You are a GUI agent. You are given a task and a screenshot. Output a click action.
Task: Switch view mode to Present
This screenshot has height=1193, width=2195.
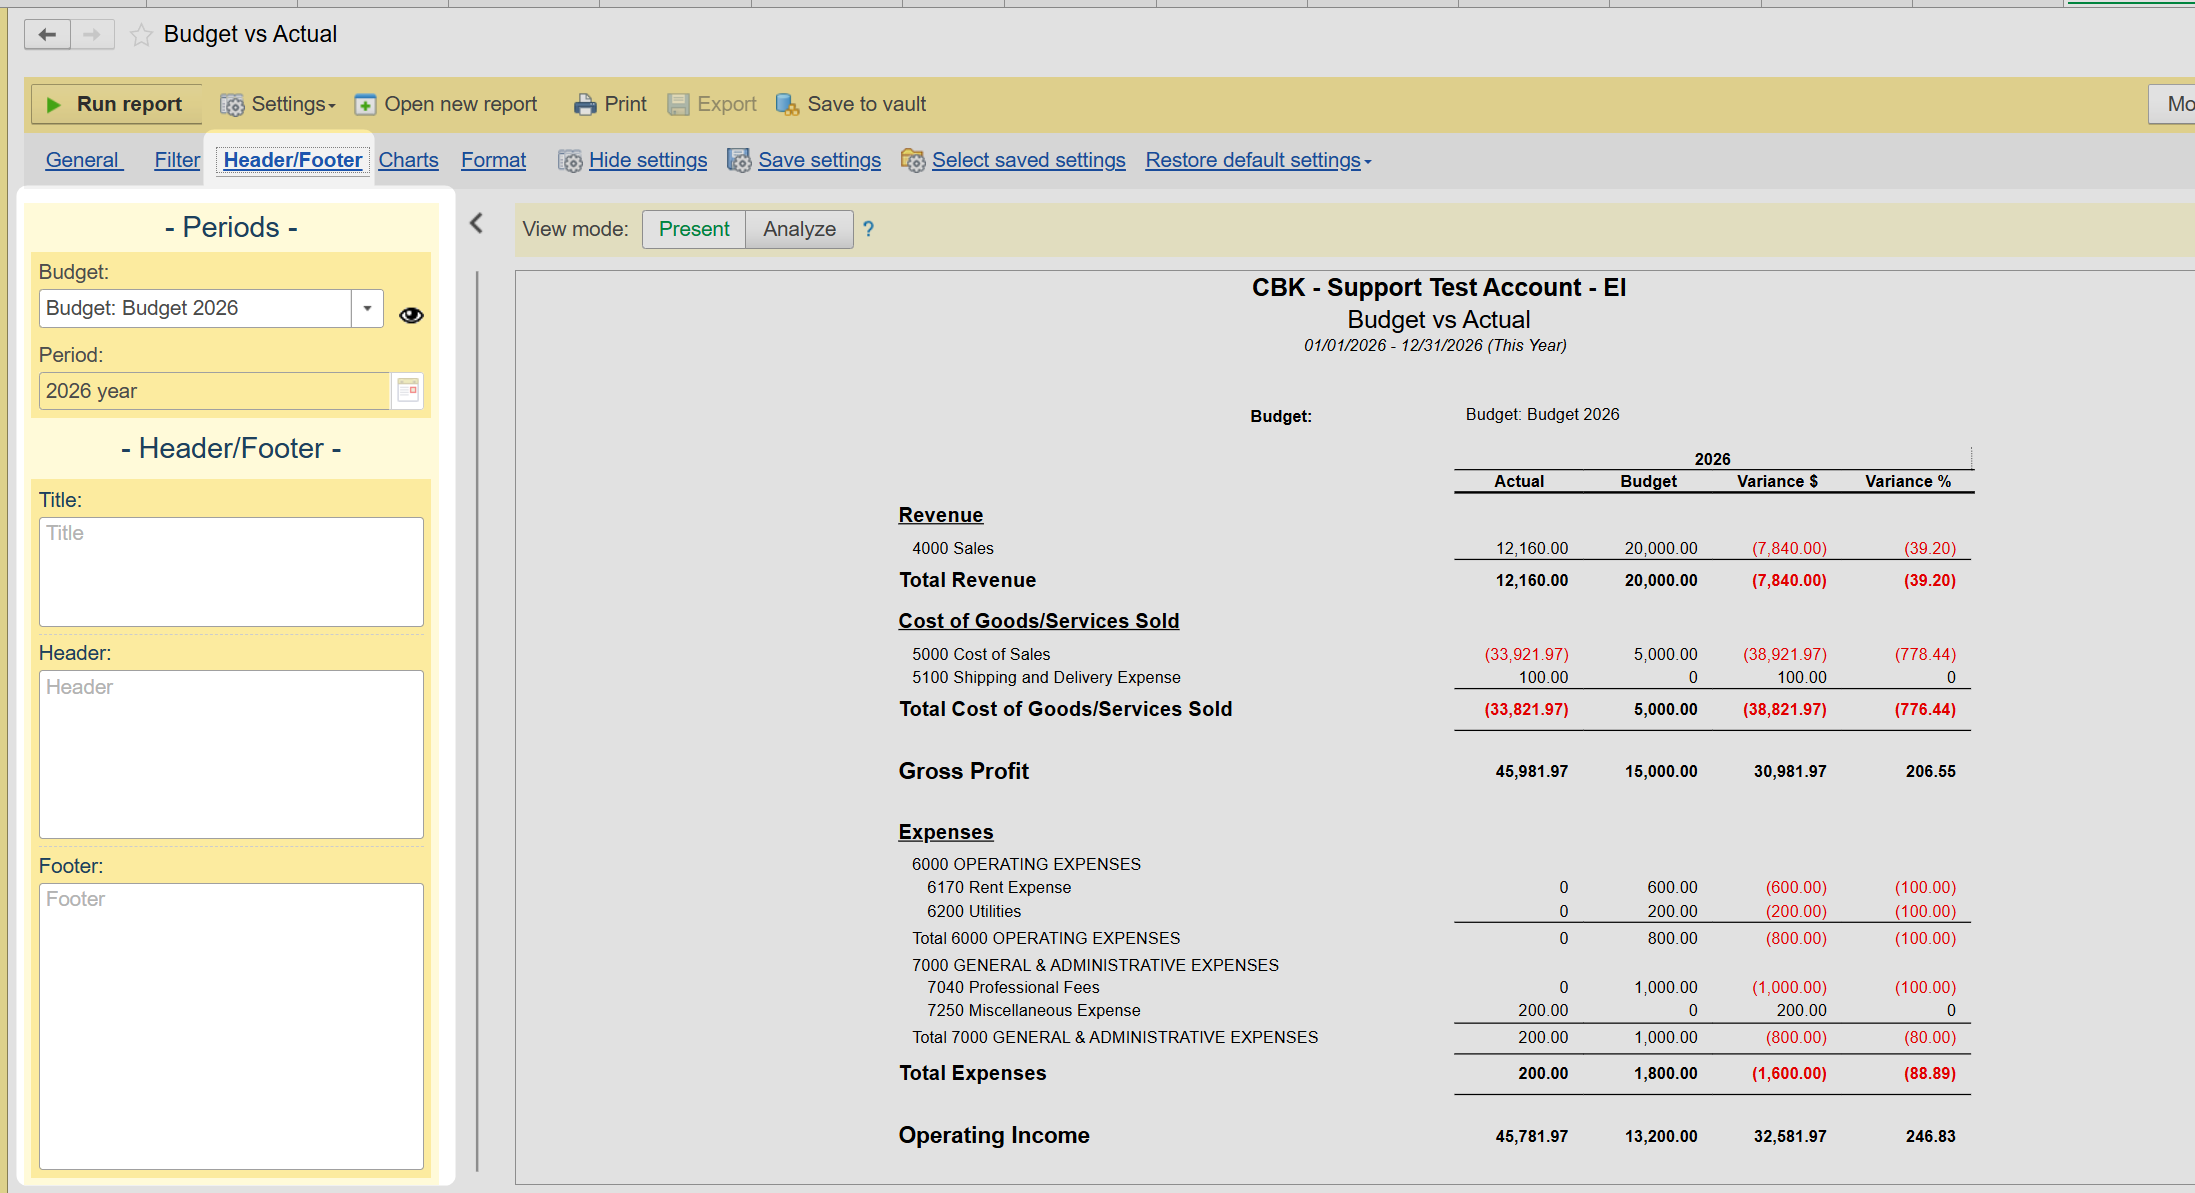[x=694, y=229]
